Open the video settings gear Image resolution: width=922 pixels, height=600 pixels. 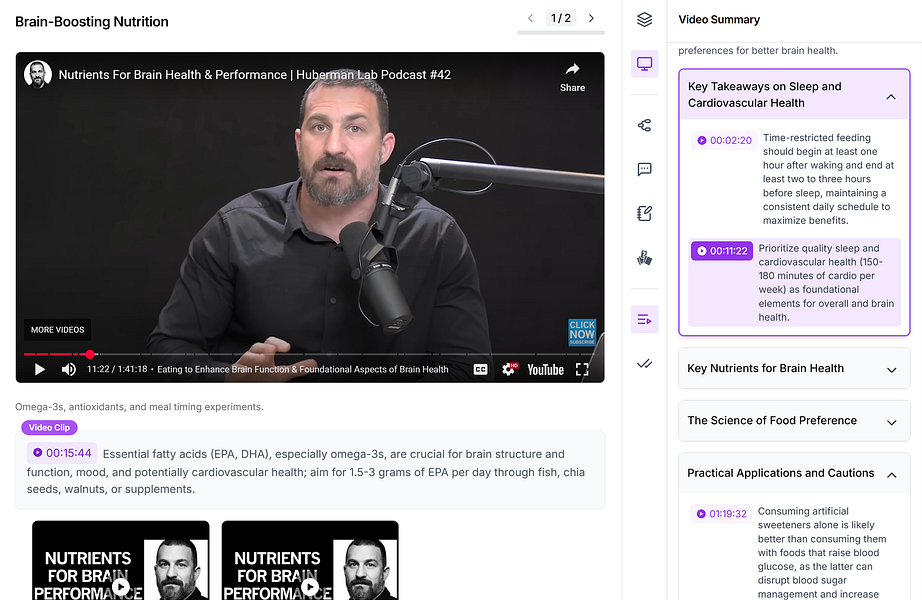tap(509, 369)
